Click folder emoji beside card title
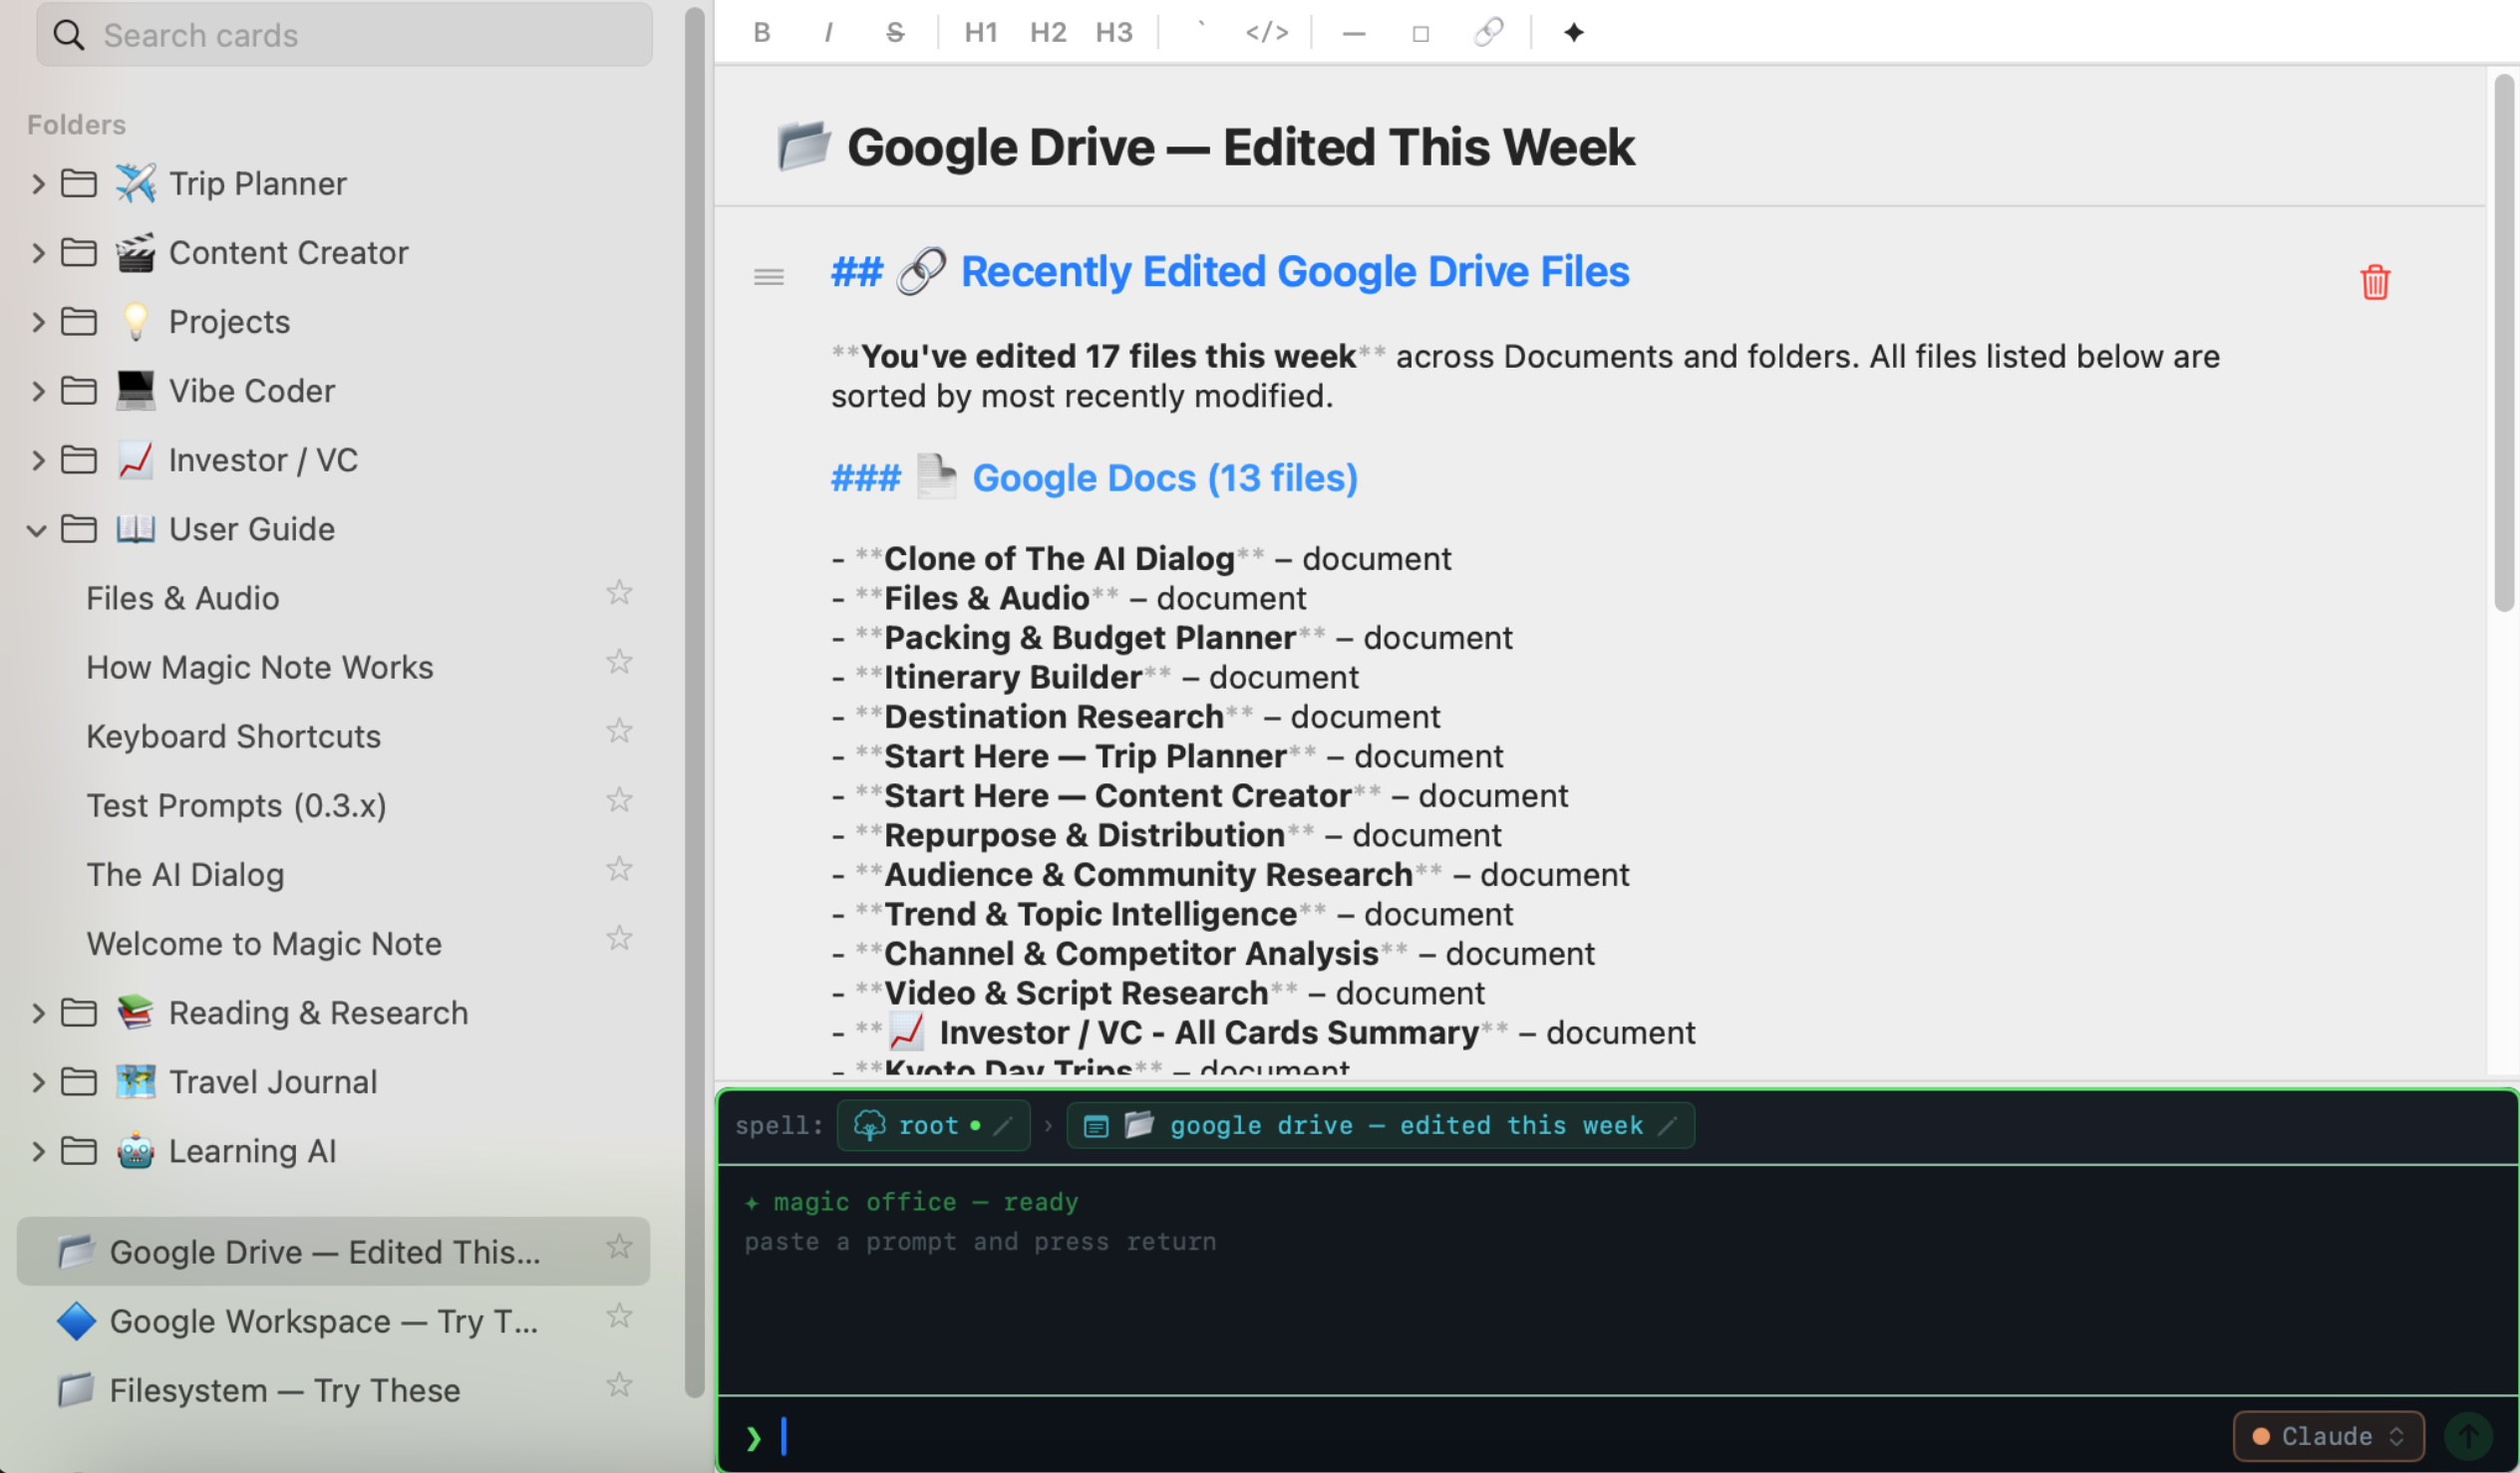This screenshot has width=2520, height=1473. tap(804, 146)
